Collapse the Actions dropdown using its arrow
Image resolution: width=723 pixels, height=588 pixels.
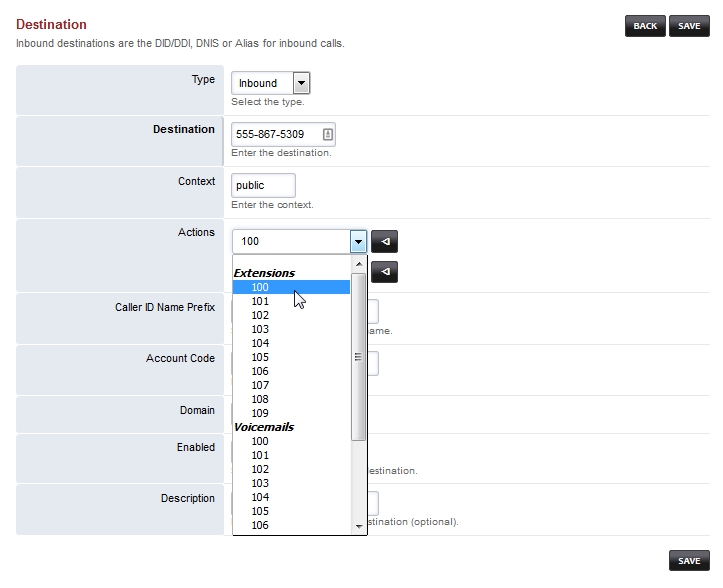point(358,241)
